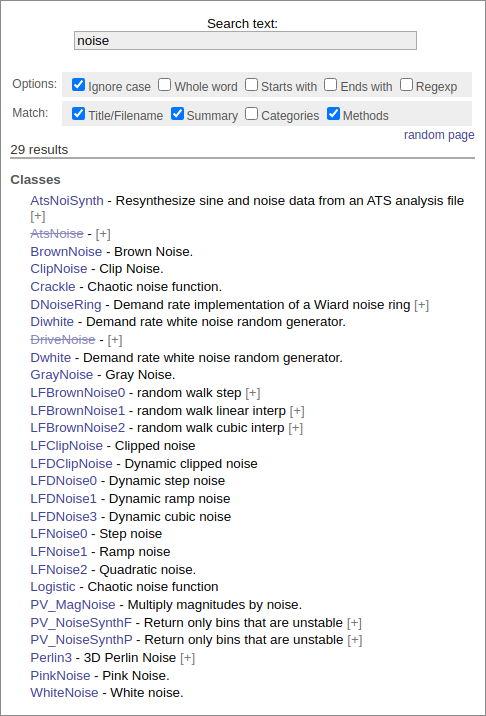The width and height of the screenshot is (486, 716).
Task: Click the '29 results' count text
Action: [39, 150]
